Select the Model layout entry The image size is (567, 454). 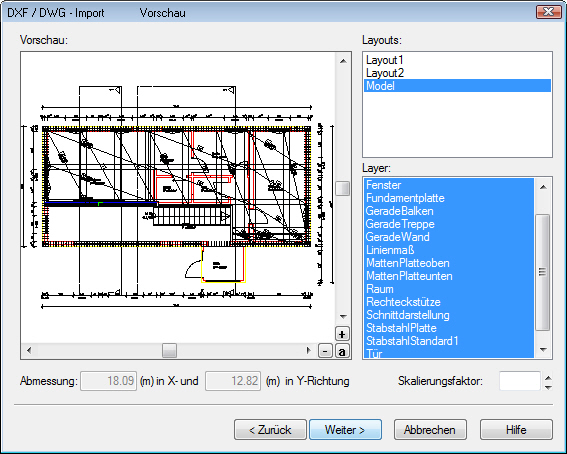click(x=457, y=86)
